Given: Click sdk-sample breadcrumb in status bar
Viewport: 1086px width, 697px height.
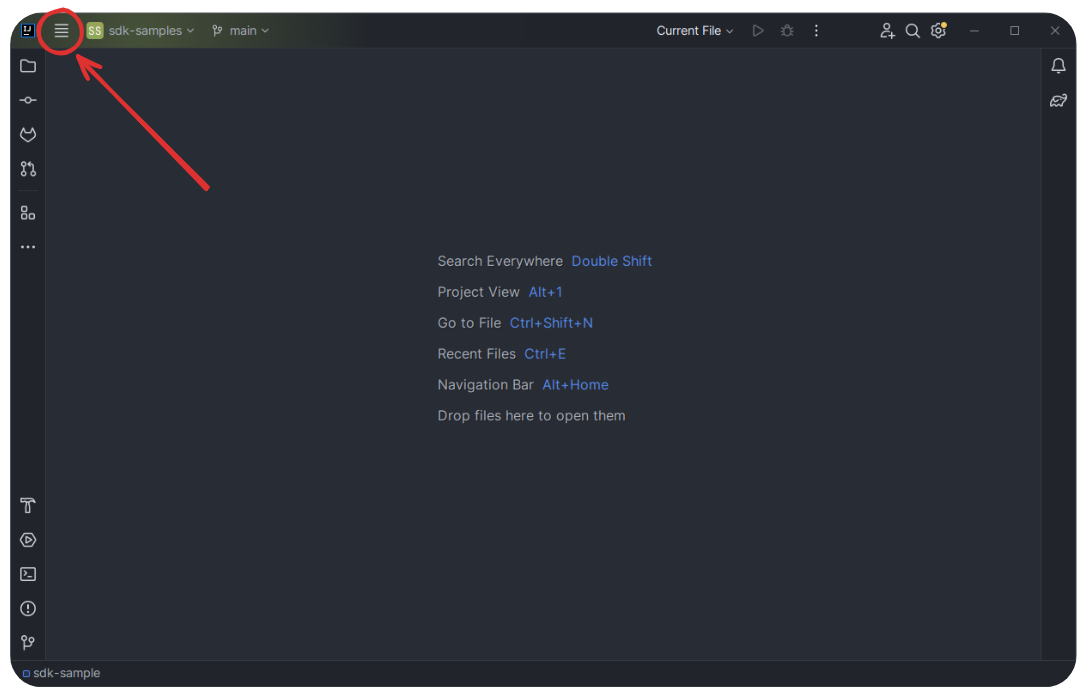Looking at the screenshot, I should [61, 673].
